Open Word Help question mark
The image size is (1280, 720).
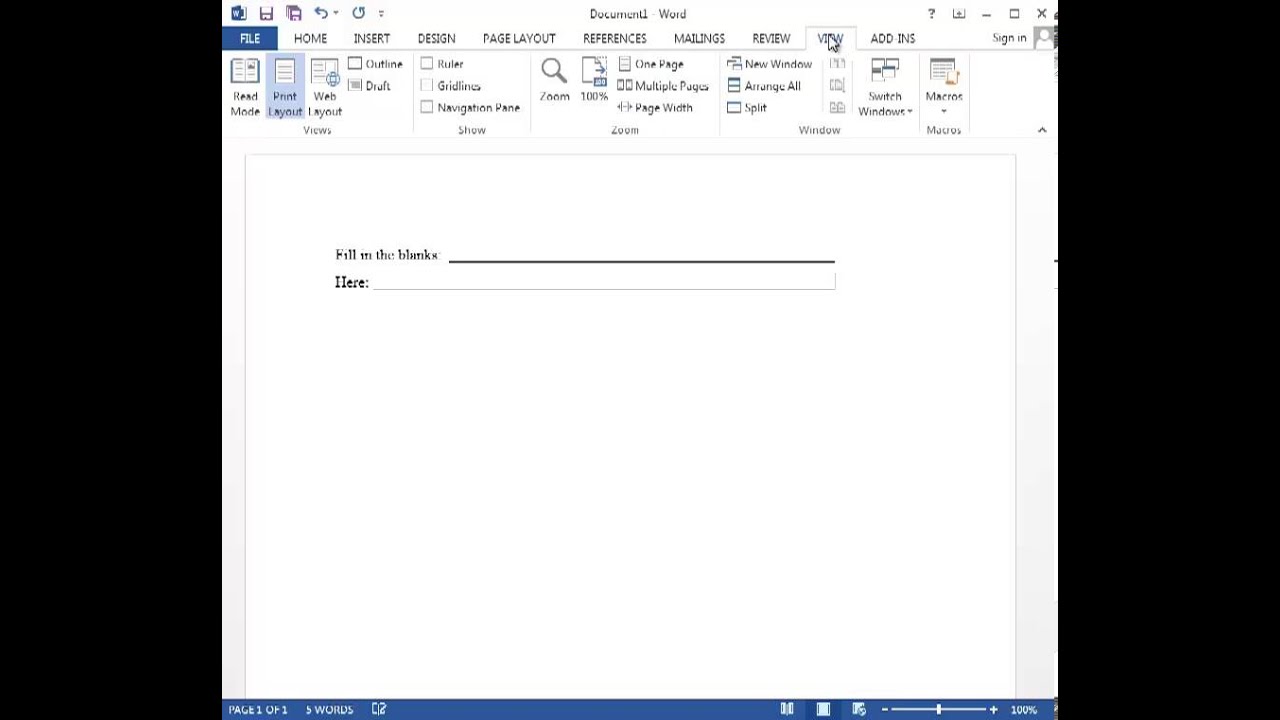click(931, 14)
